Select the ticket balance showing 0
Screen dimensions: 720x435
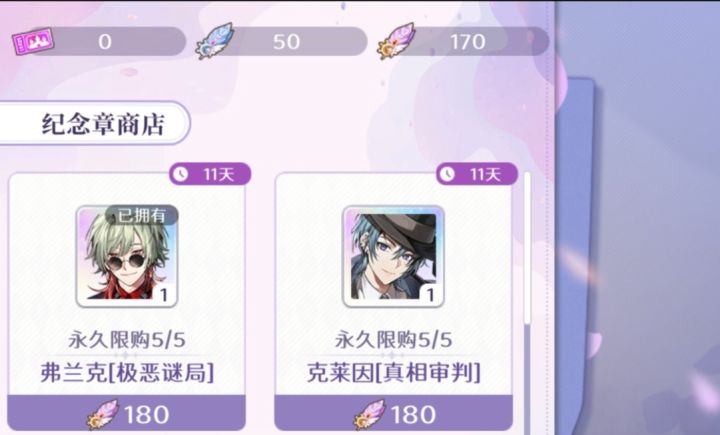105,42
